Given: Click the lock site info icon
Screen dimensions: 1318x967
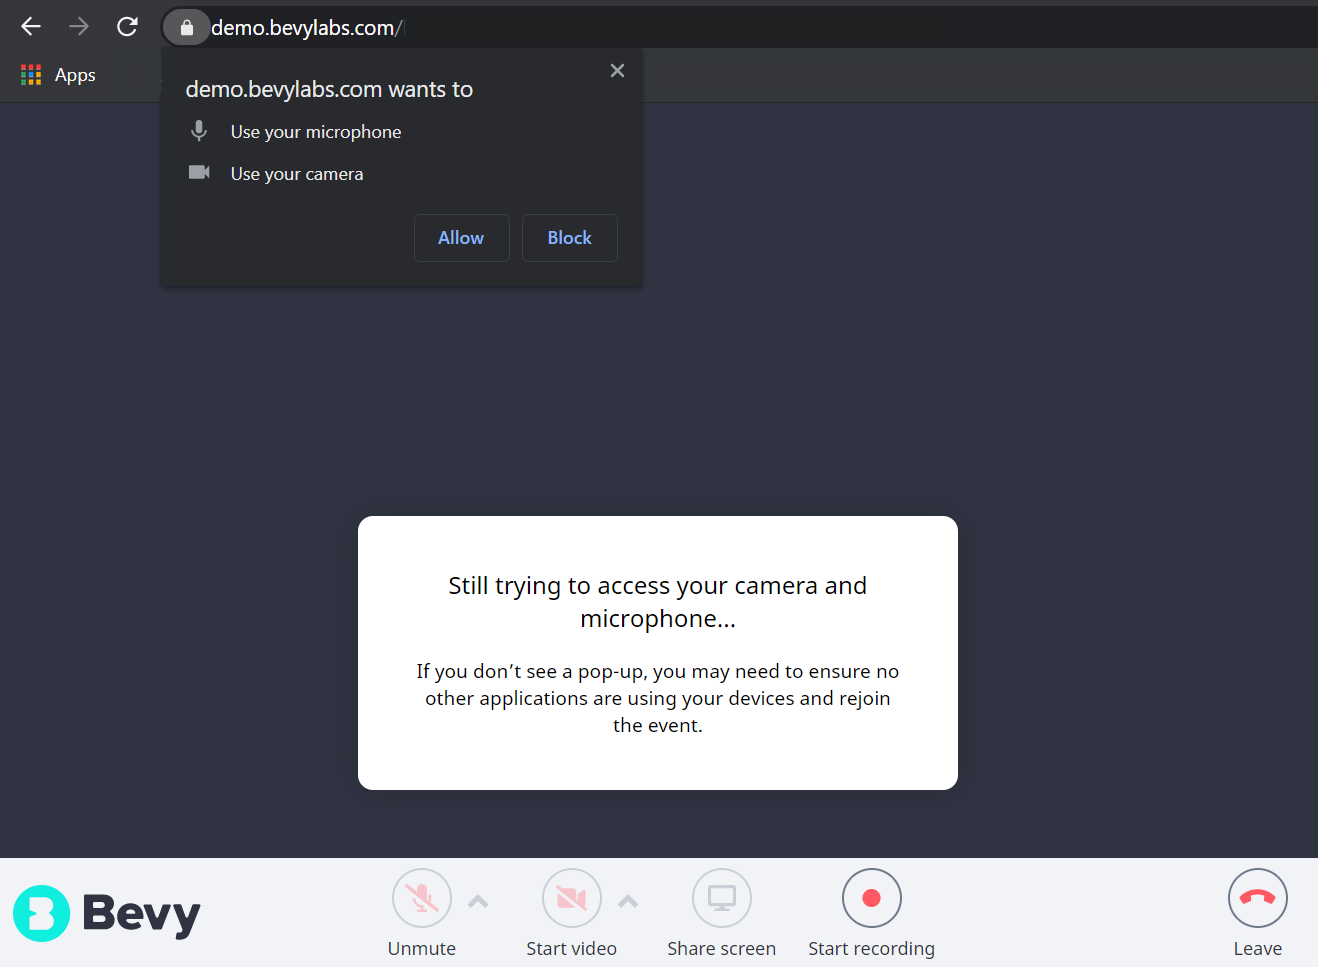Looking at the screenshot, I should click(x=186, y=28).
